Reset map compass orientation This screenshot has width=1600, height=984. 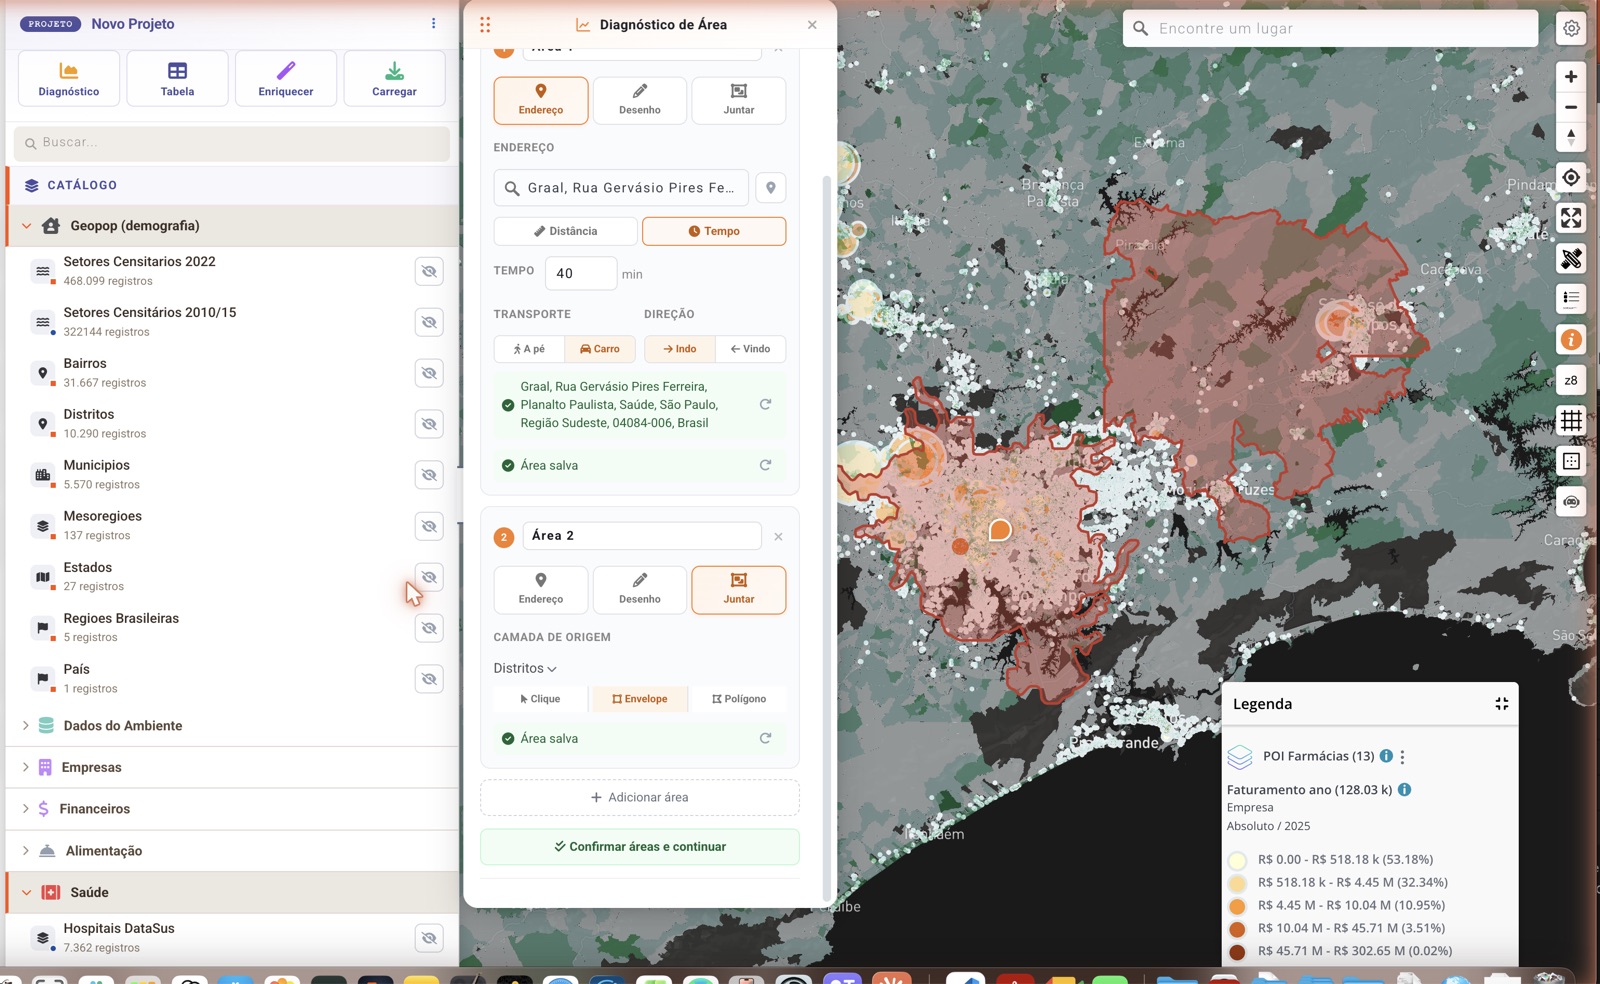coord(1571,137)
